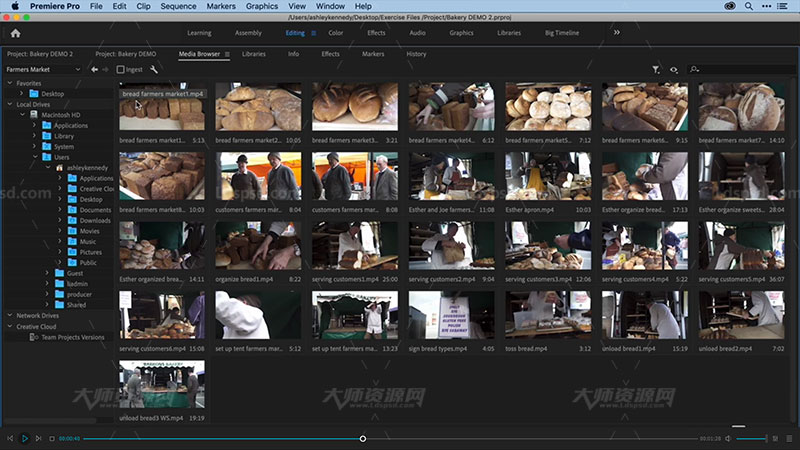This screenshot has height=450, width=800.
Task: Click the Media Browser search field
Action: click(x=742, y=69)
